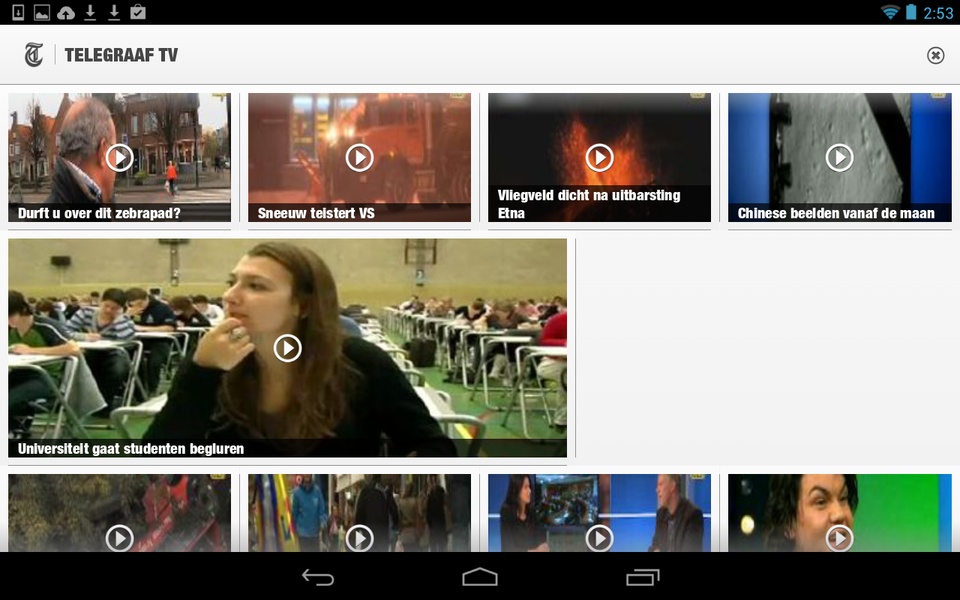Tap play on the blue jacket shoppers video
Image resolution: width=960 pixels, height=600 pixels.
(x=359, y=539)
